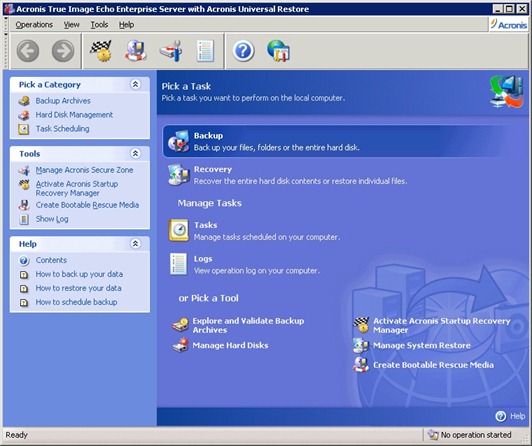Open the Backup Archives category link

pyautogui.click(x=63, y=101)
